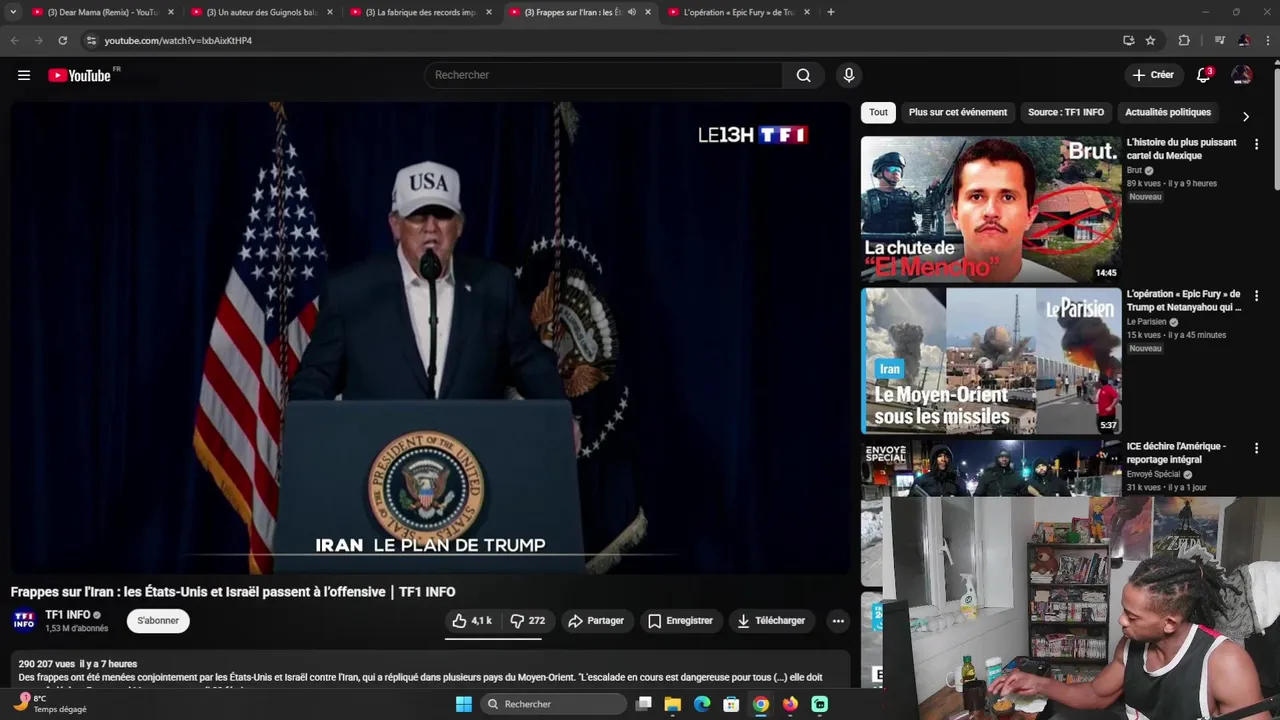Open L'opération Epic Fury video title
Viewport: 1280px width, 720px height.
pyautogui.click(x=1184, y=301)
